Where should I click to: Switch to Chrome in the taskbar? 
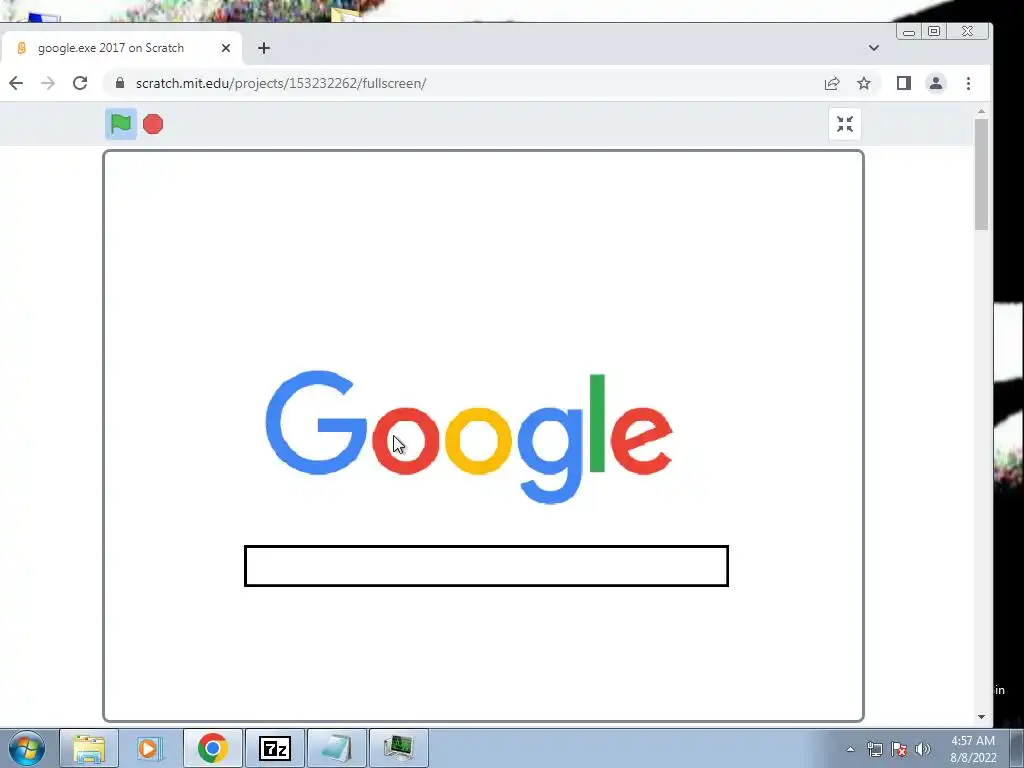[212, 748]
